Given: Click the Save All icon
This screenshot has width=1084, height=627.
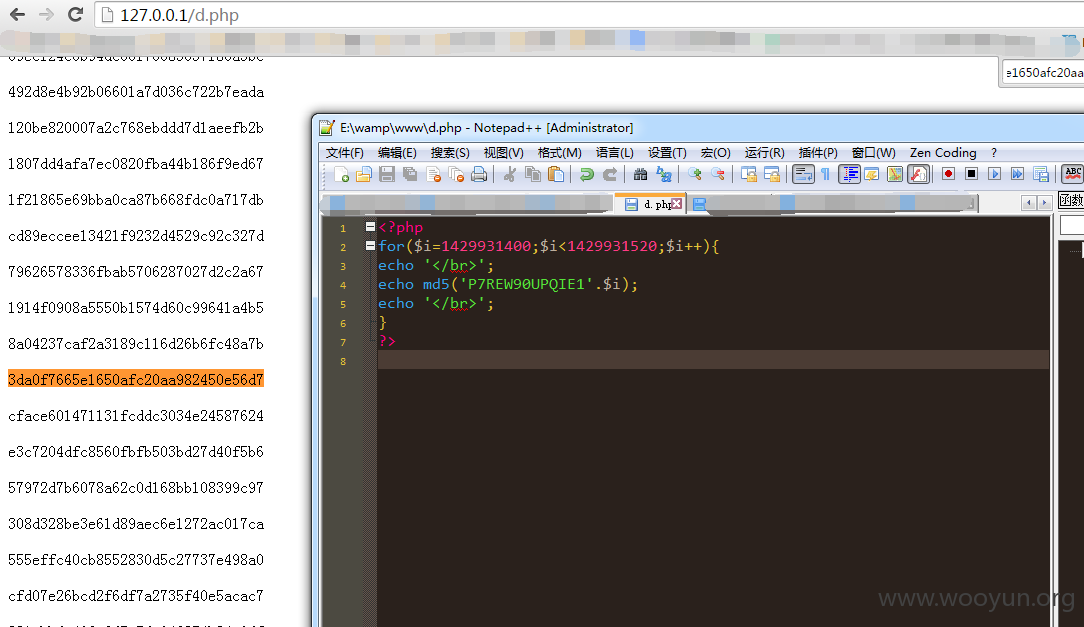Looking at the screenshot, I should click(x=410, y=174).
